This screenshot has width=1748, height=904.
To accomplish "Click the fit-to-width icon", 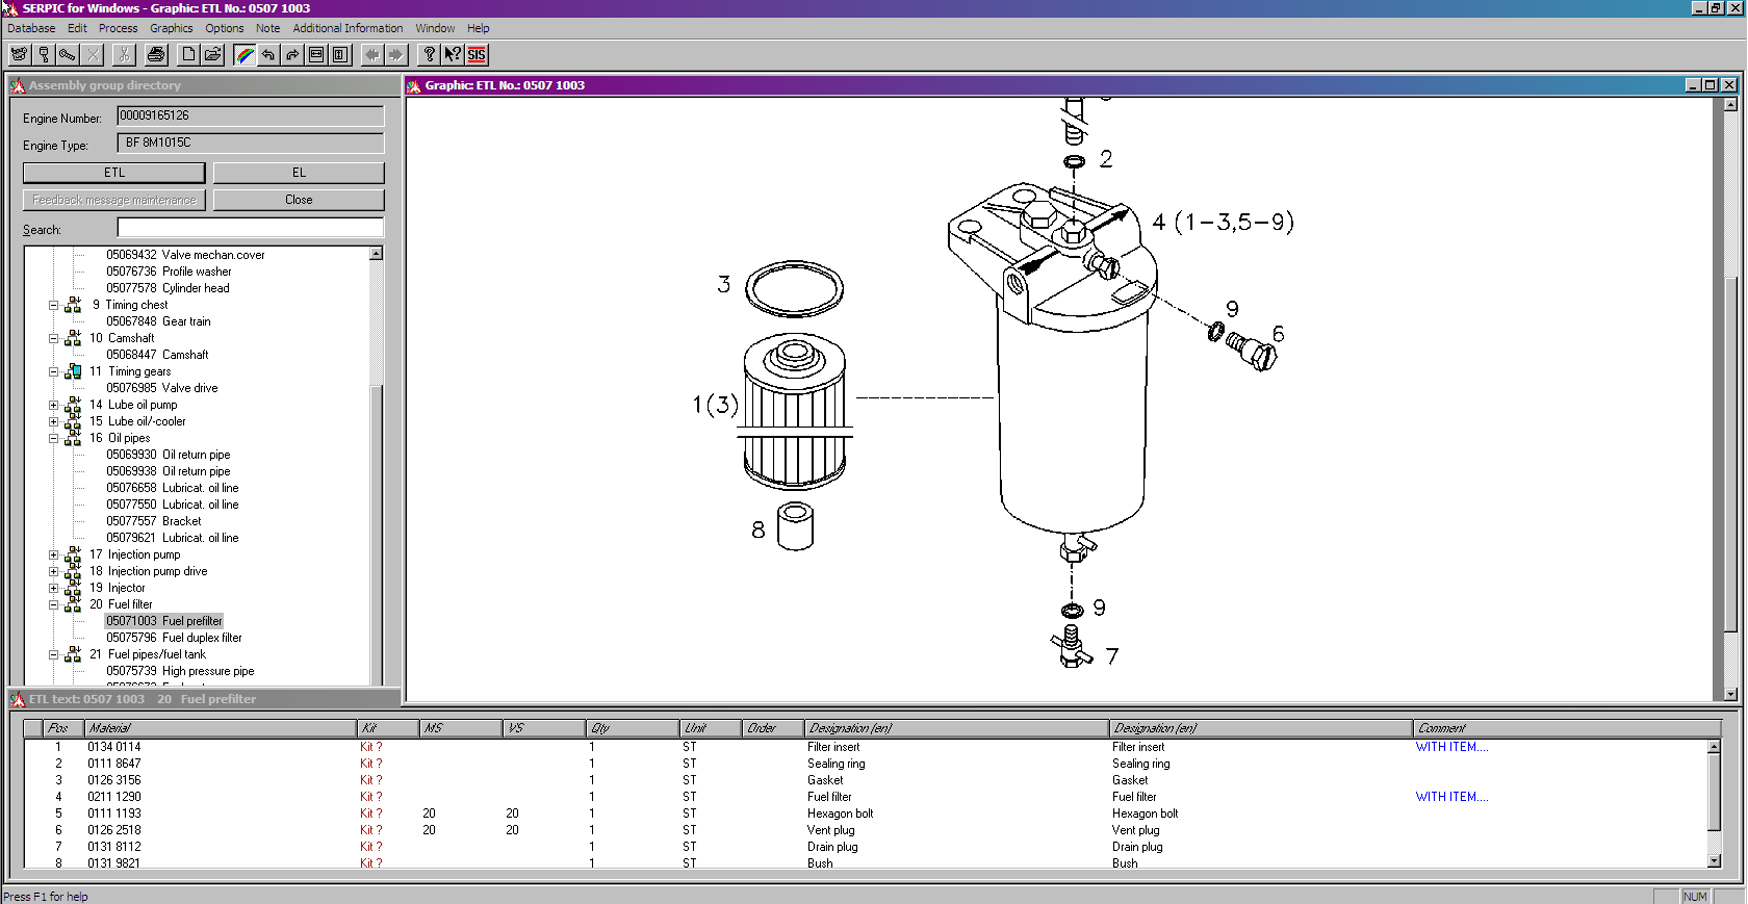I will [317, 55].
